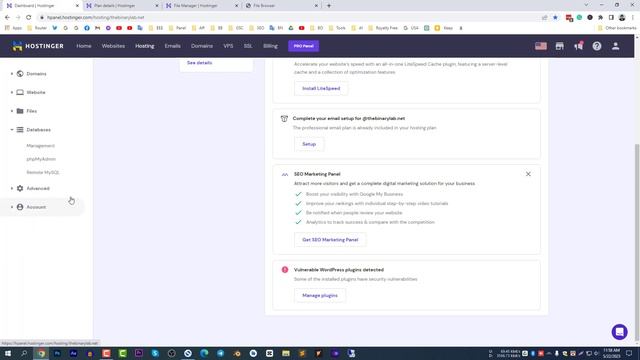Click the red vulnerability warning icon
The height and width of the screenshot is (360, 640).
pos(285,270)
